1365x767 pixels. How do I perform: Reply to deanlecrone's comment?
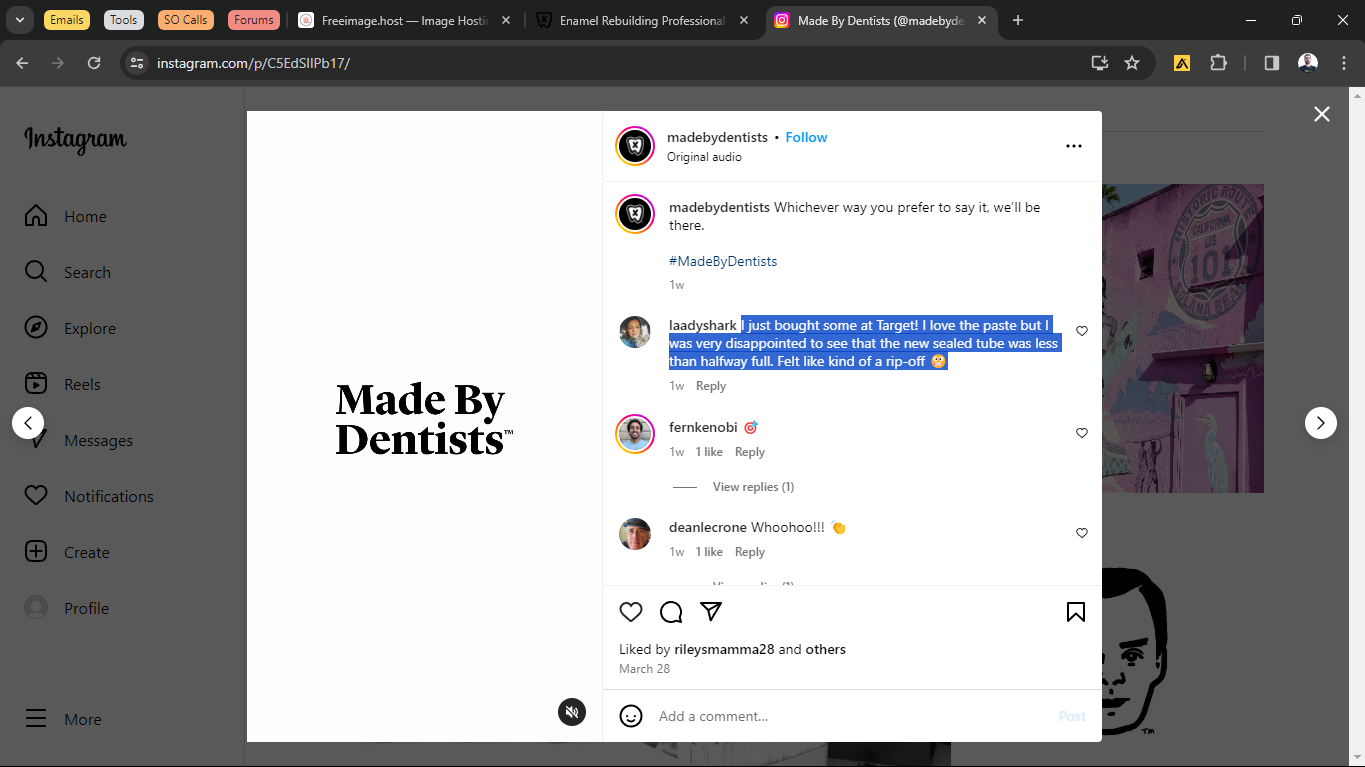750,552
